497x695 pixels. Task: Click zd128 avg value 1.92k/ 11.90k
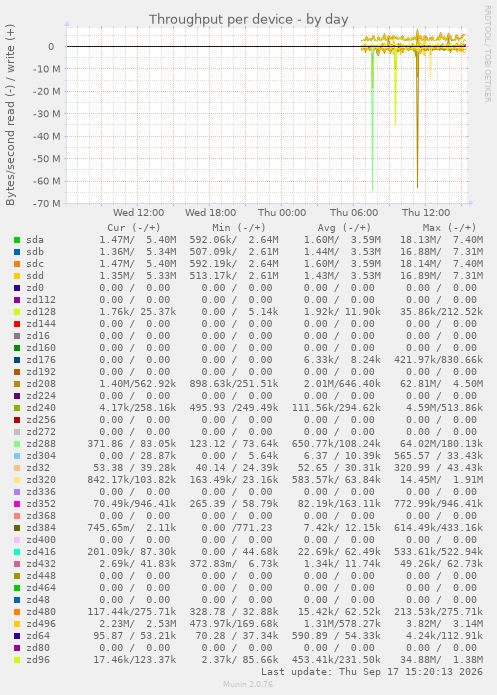[x=342, y=312]
